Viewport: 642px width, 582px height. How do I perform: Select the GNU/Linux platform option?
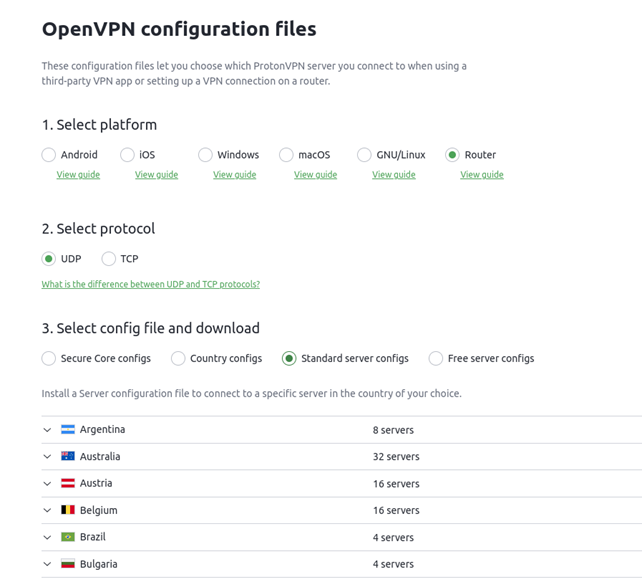point(364,155)
